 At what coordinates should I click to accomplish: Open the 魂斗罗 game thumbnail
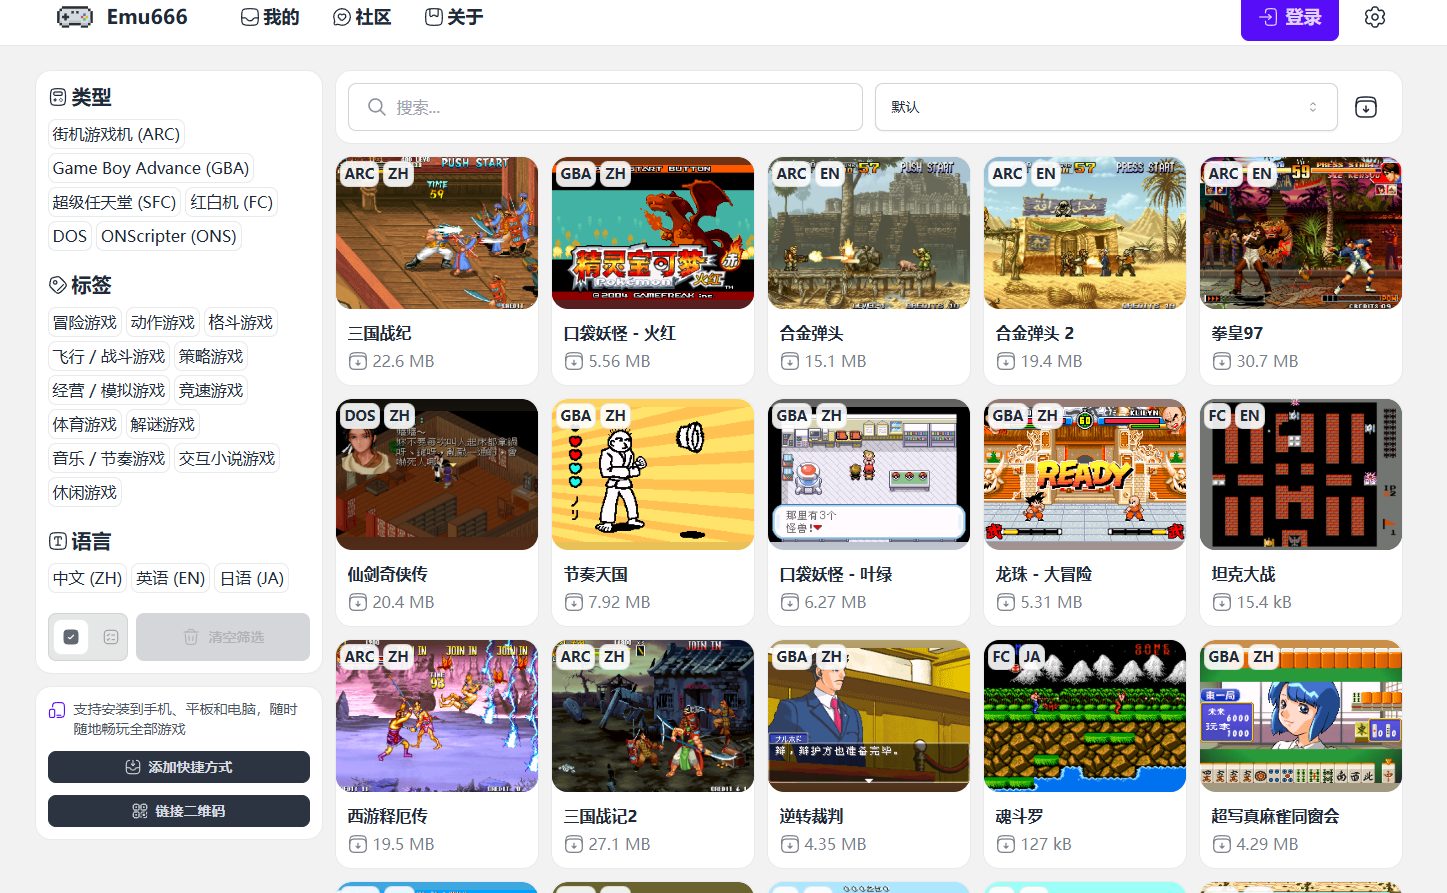[x=1085, y=716]
